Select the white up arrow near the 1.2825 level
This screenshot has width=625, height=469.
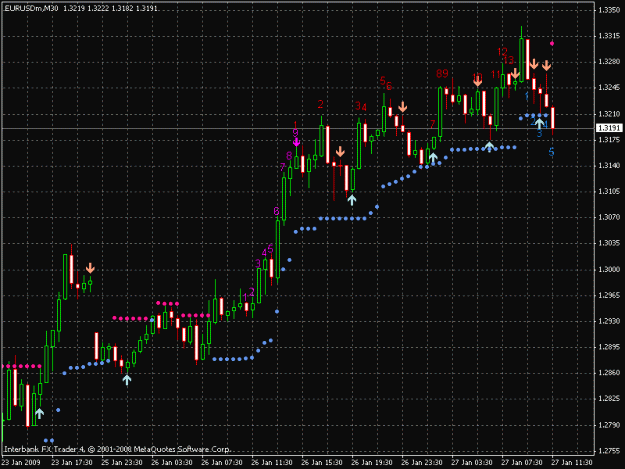(39, 413)
